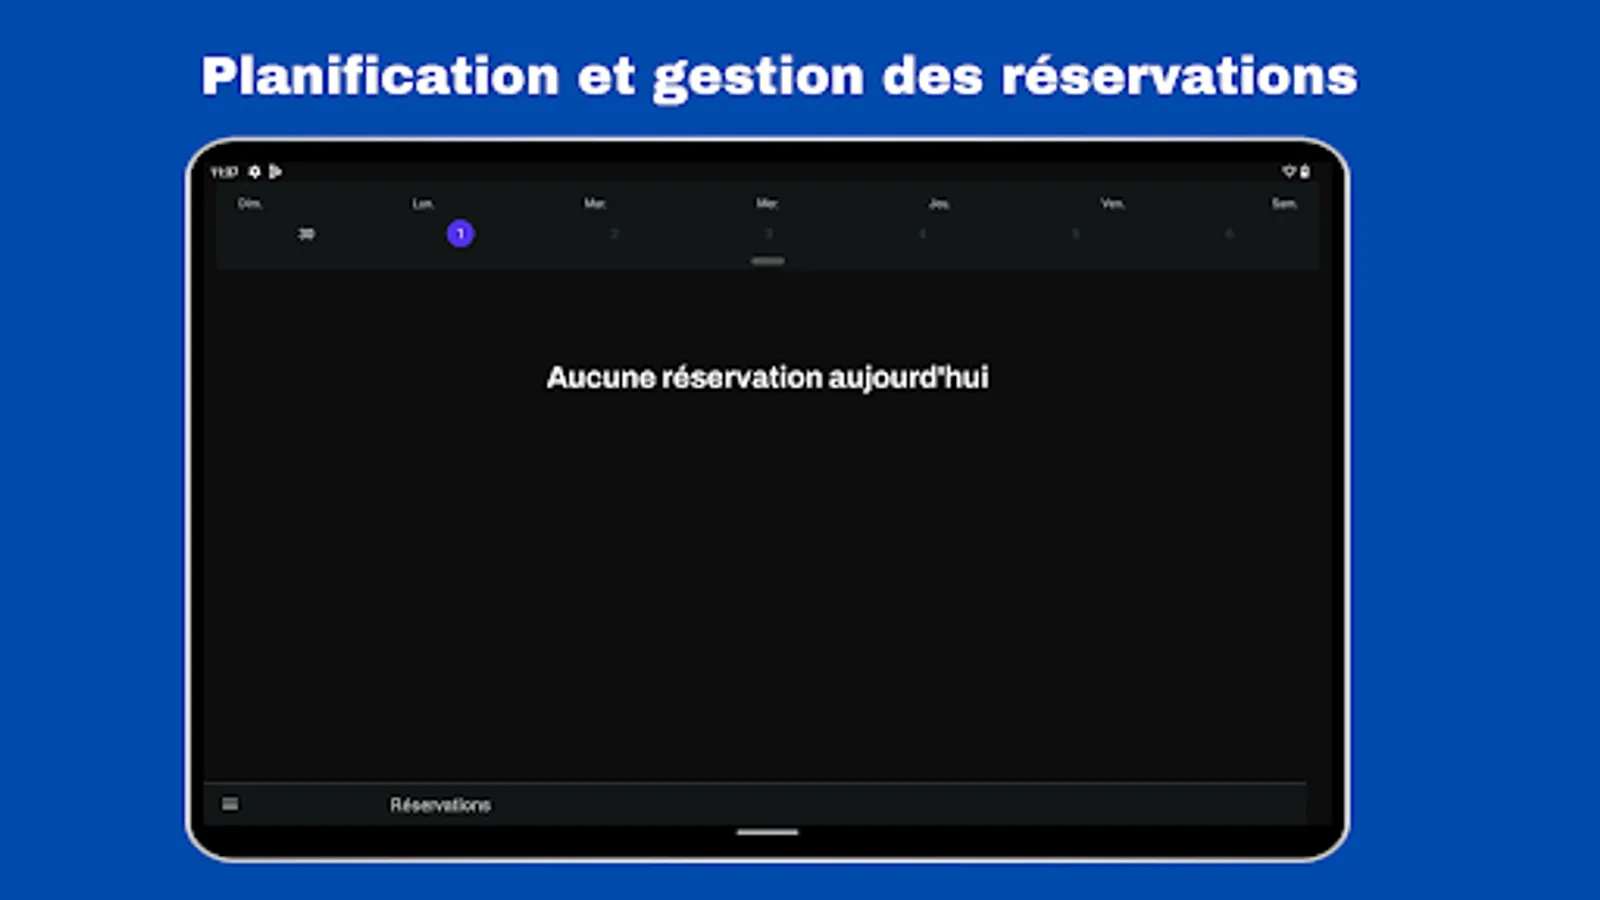The height and width of the screenshot is (900, 1600).
Task: Select the Réservations tab
Action: tap(440, 805)
